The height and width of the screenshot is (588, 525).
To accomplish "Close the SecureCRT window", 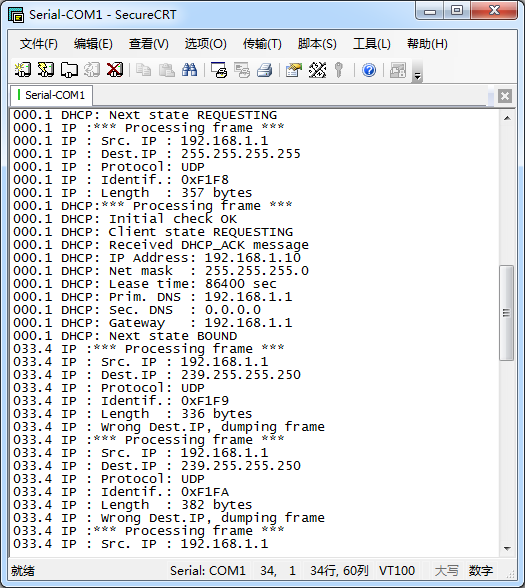I will tap(494, 11).
